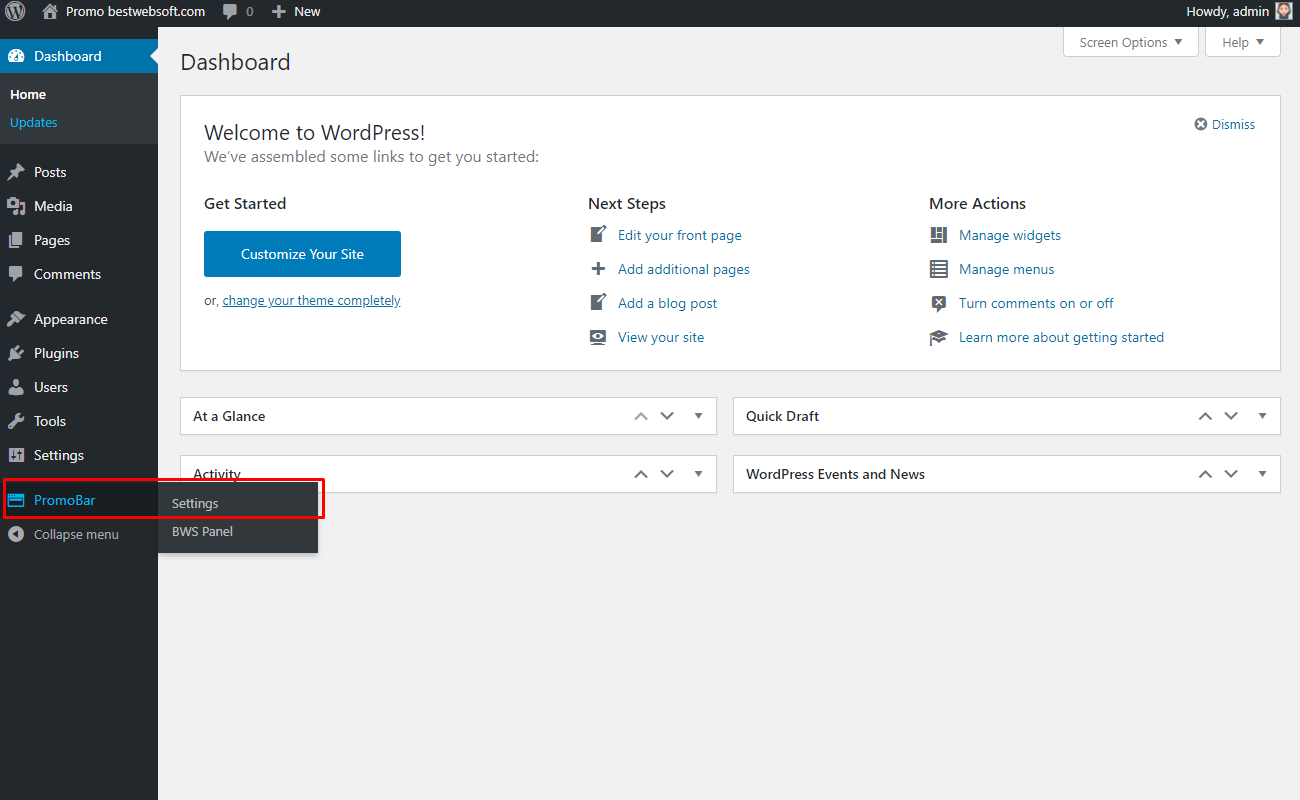Click the Collapse menu arrow icon
This screenshot has height=800, width=1300.
coord(16,534)
